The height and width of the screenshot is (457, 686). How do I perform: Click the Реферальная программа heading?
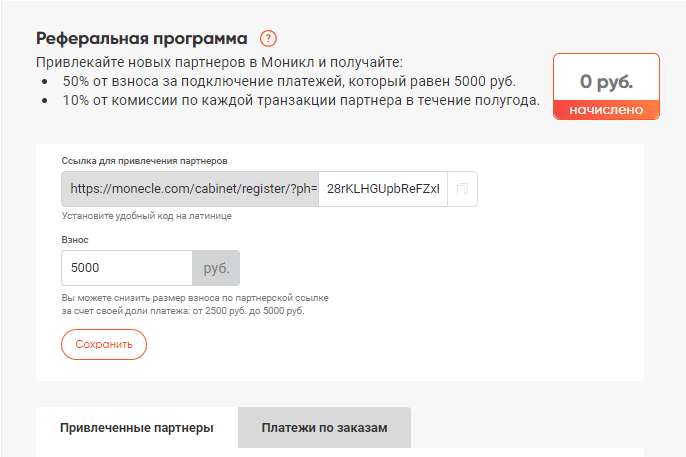coord(141,39)
